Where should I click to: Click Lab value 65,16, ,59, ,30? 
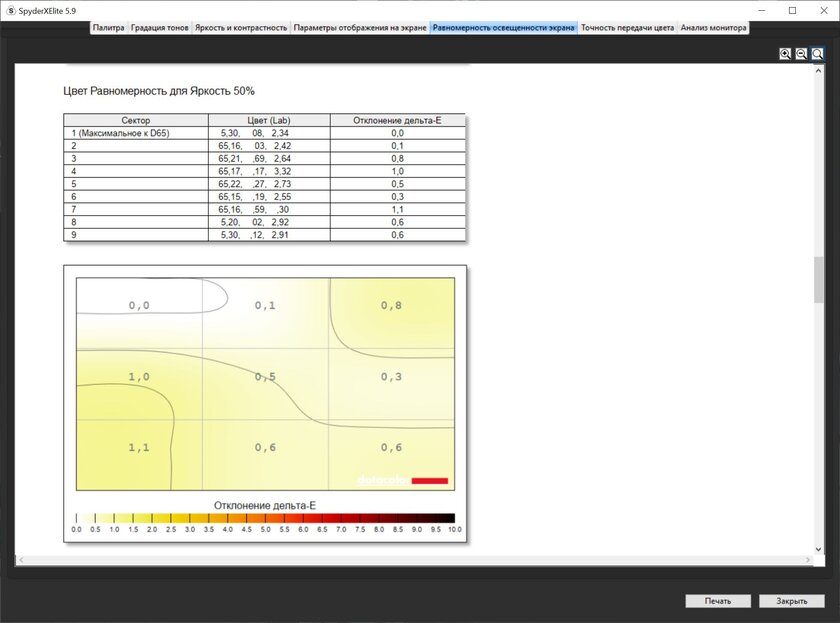[253, 209]
